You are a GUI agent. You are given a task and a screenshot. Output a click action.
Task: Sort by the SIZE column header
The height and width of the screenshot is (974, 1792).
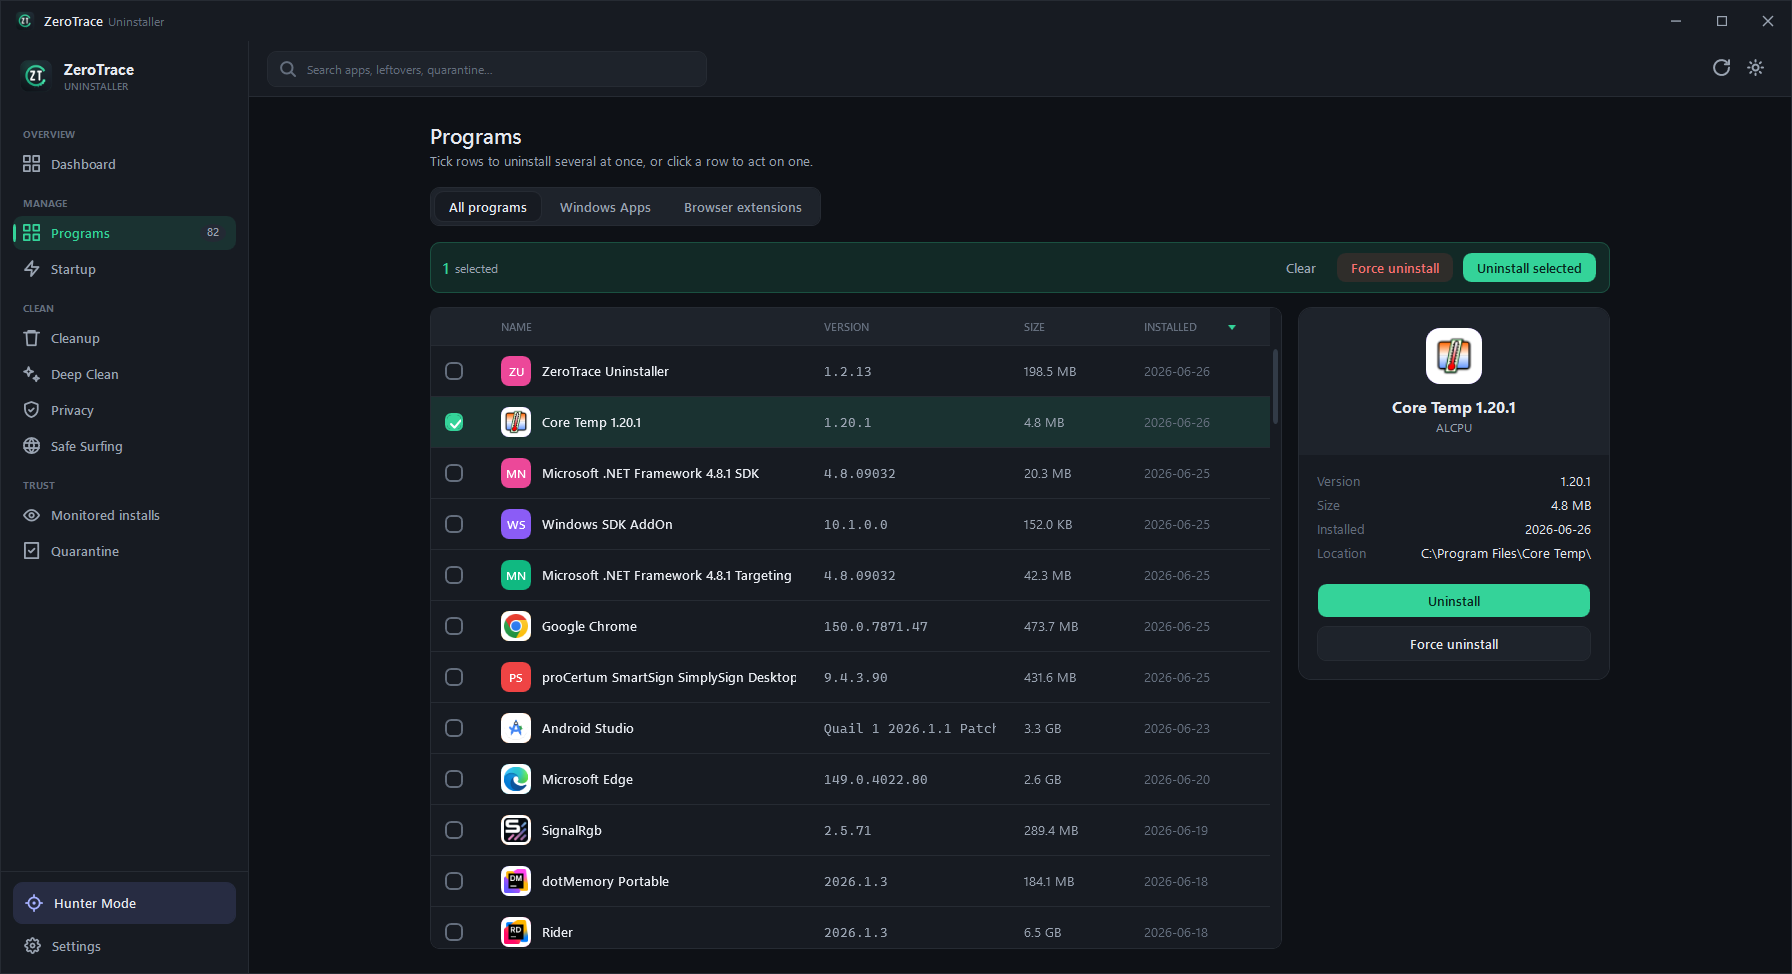tap(1034, 327)
